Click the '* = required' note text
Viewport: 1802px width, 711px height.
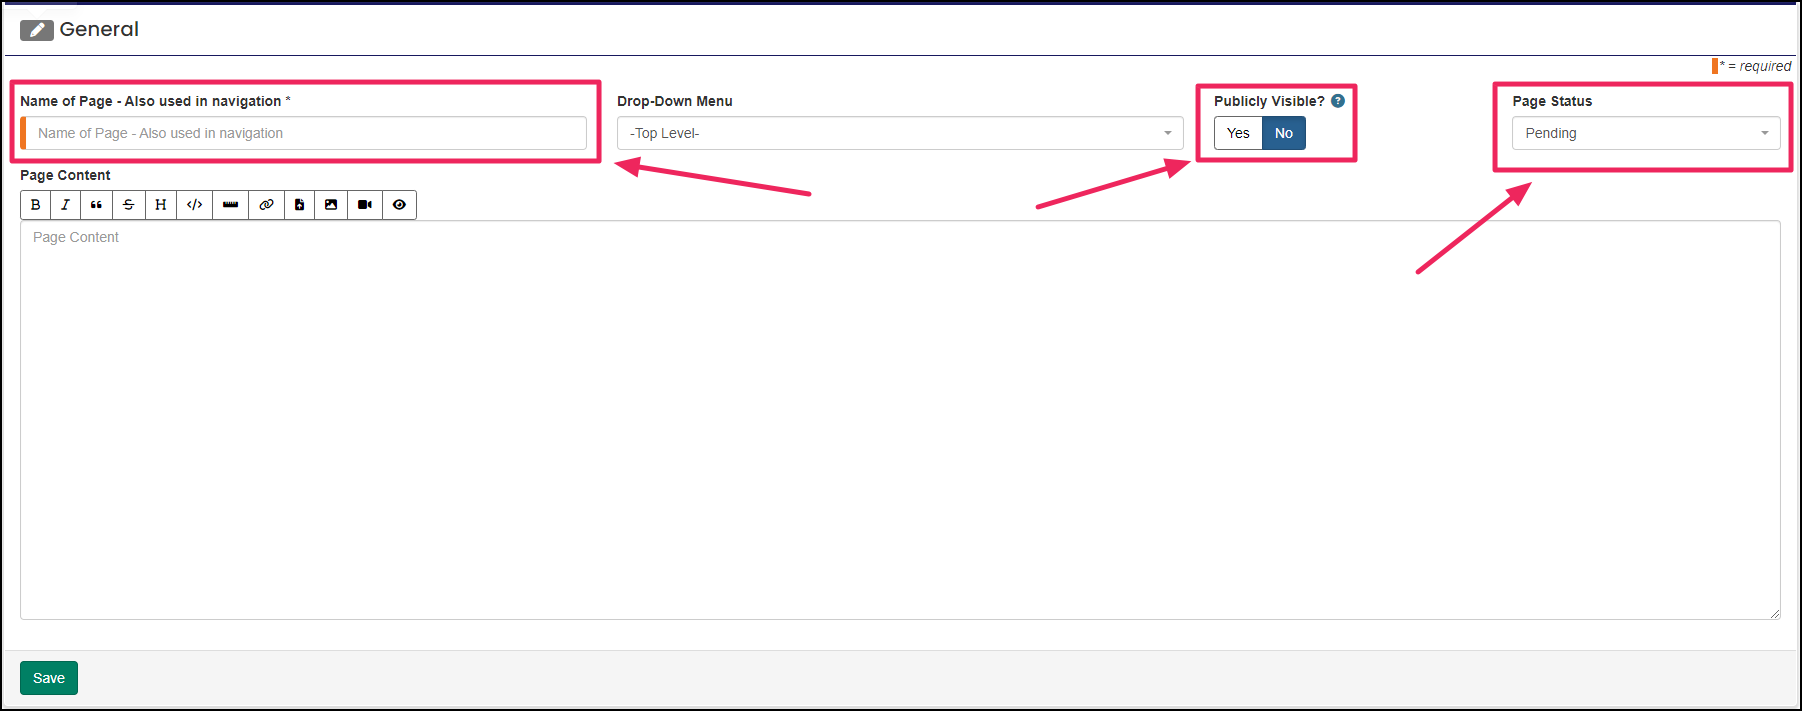[1755, 66]
